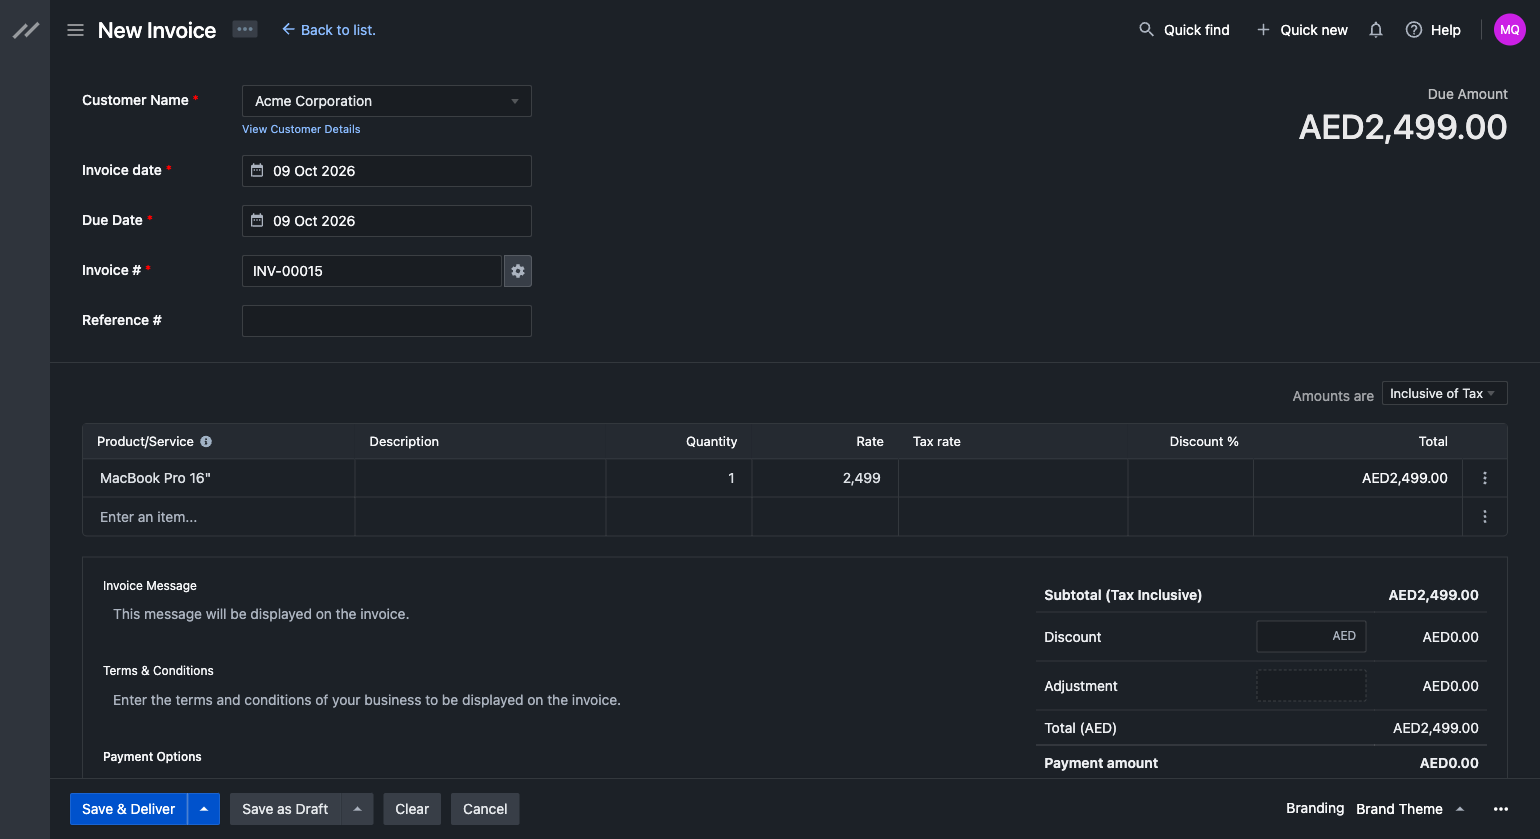
Task: Focus the Reference # input field
Action: click(x=387, y=321)
